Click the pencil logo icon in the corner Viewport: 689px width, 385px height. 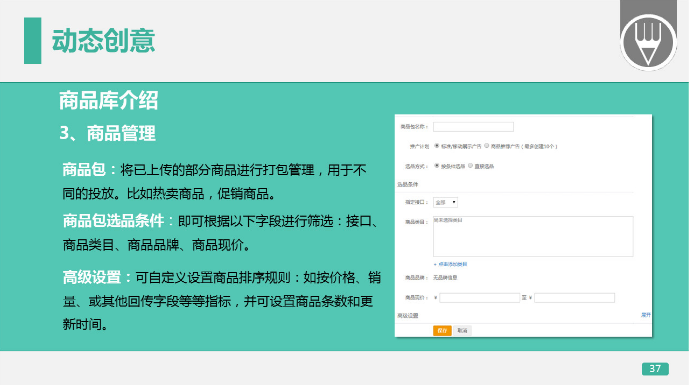(648, 42)
